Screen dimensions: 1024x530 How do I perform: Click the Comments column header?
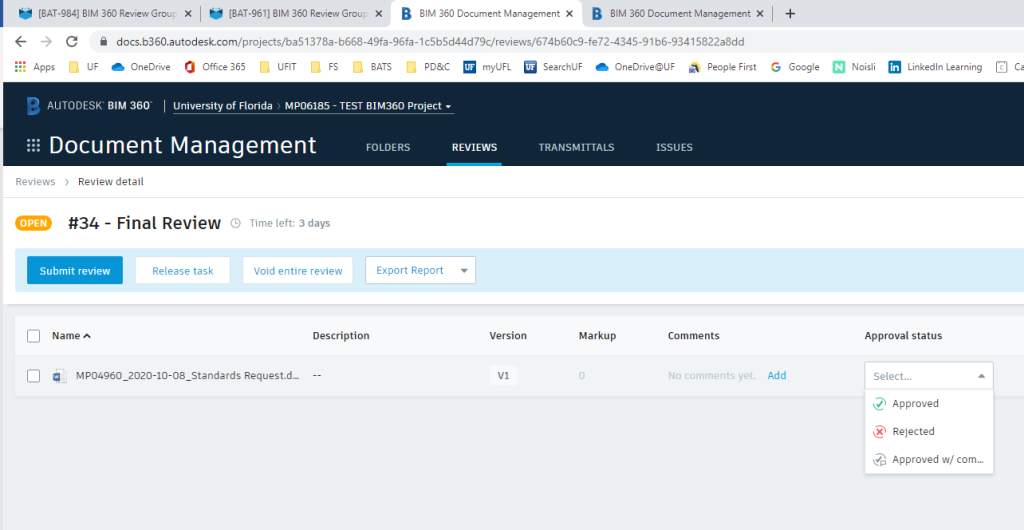point(694,335)
